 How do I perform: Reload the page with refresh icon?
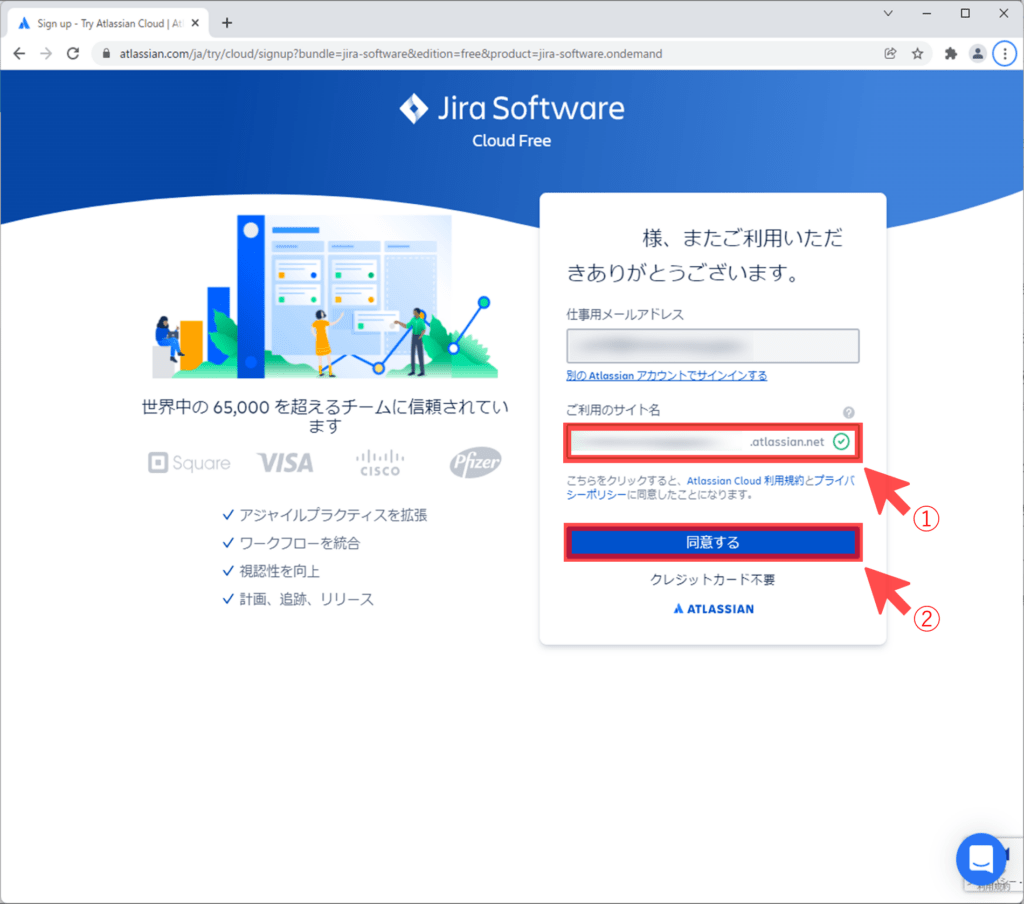(72, 54)
